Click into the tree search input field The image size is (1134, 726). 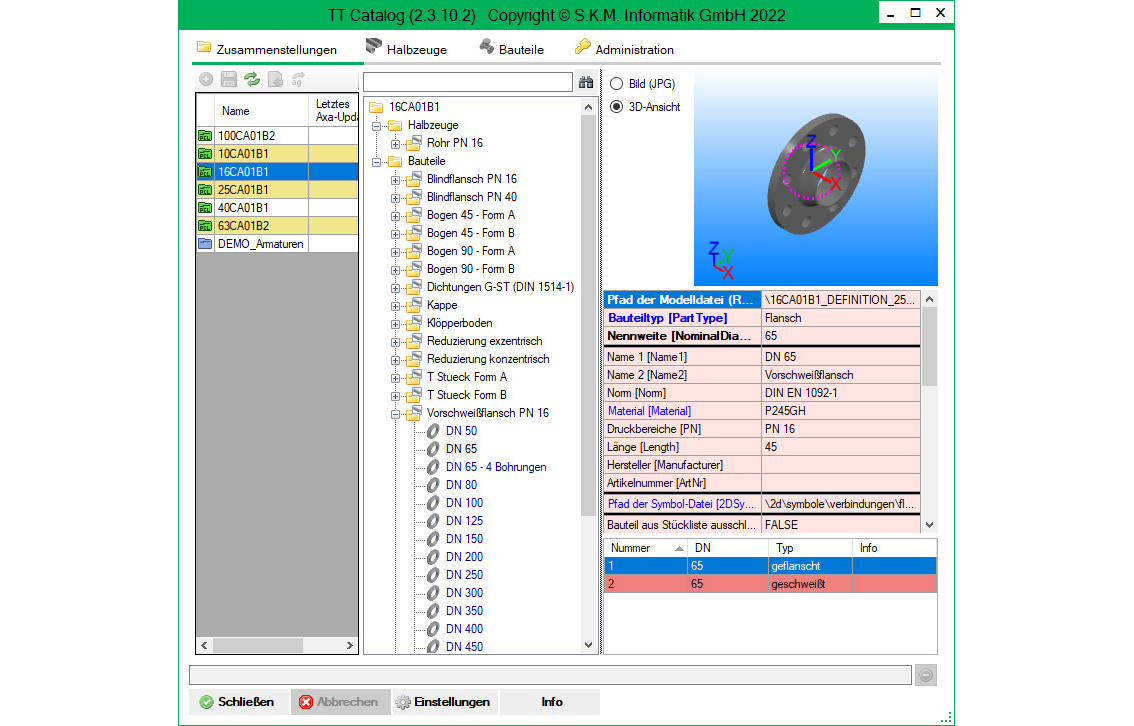(468, 82)
